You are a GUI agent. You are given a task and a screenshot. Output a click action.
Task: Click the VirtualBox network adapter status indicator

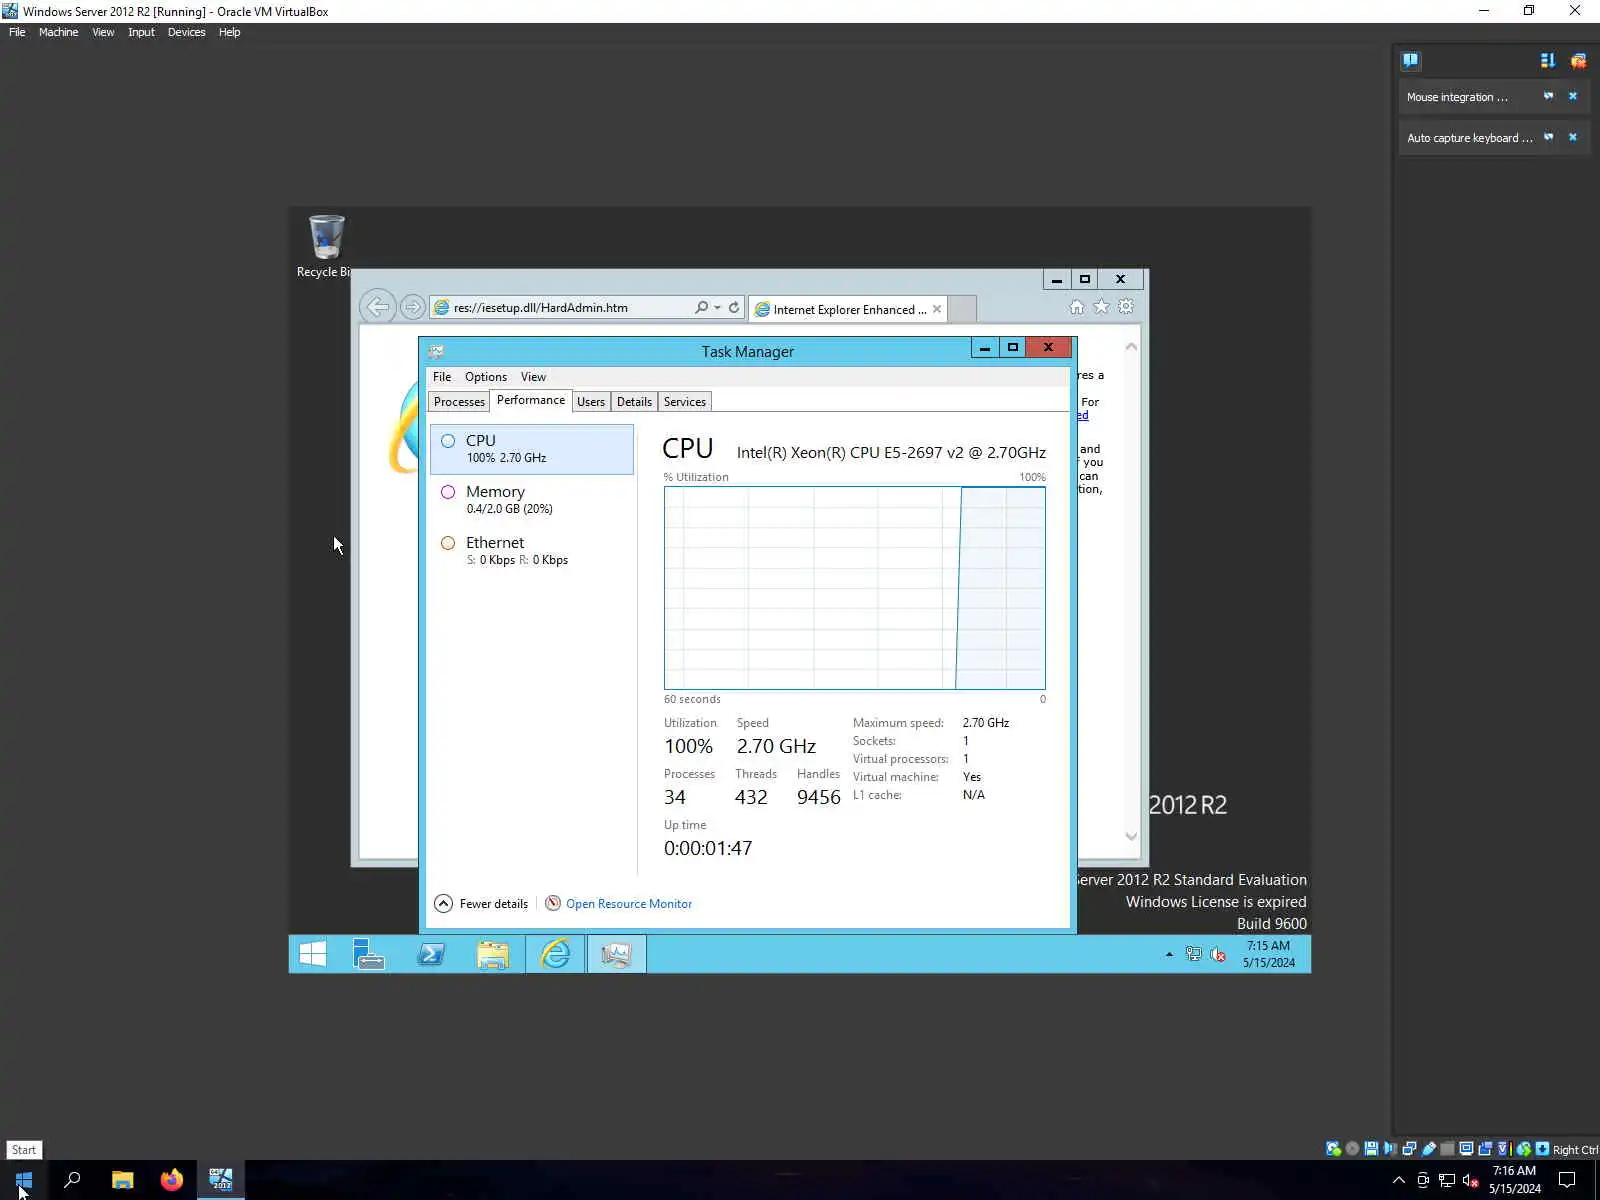click(x=1409, y=1149)
